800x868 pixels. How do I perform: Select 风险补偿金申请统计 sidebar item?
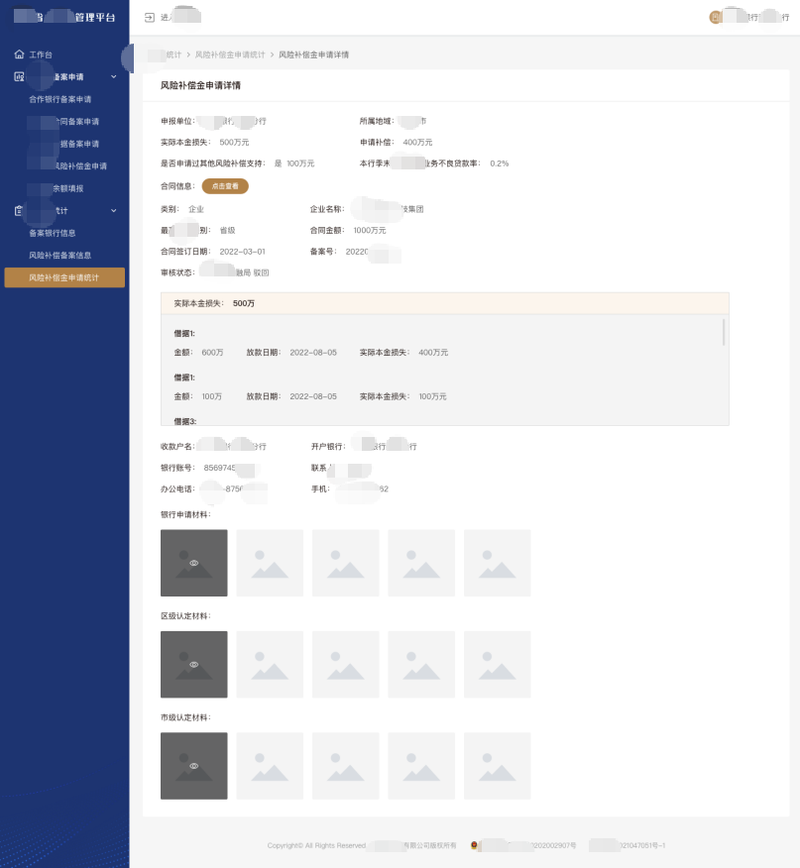(x=64, y=277)
